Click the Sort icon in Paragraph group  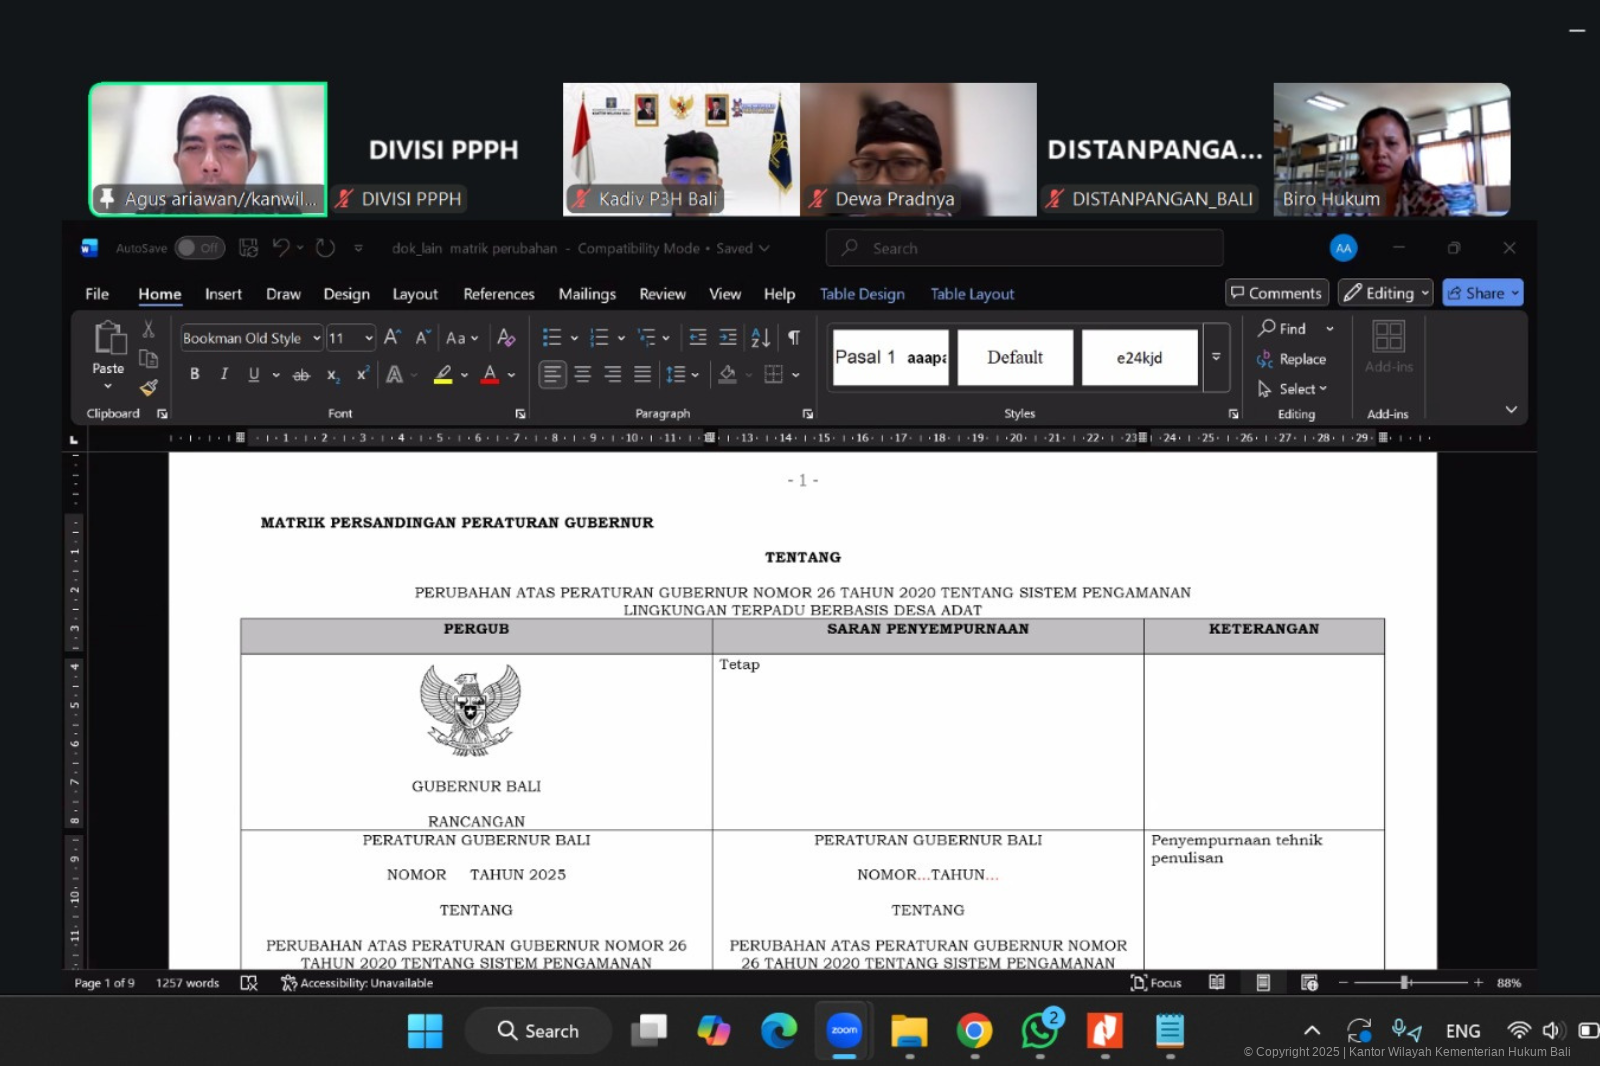[x=761, y=338]
